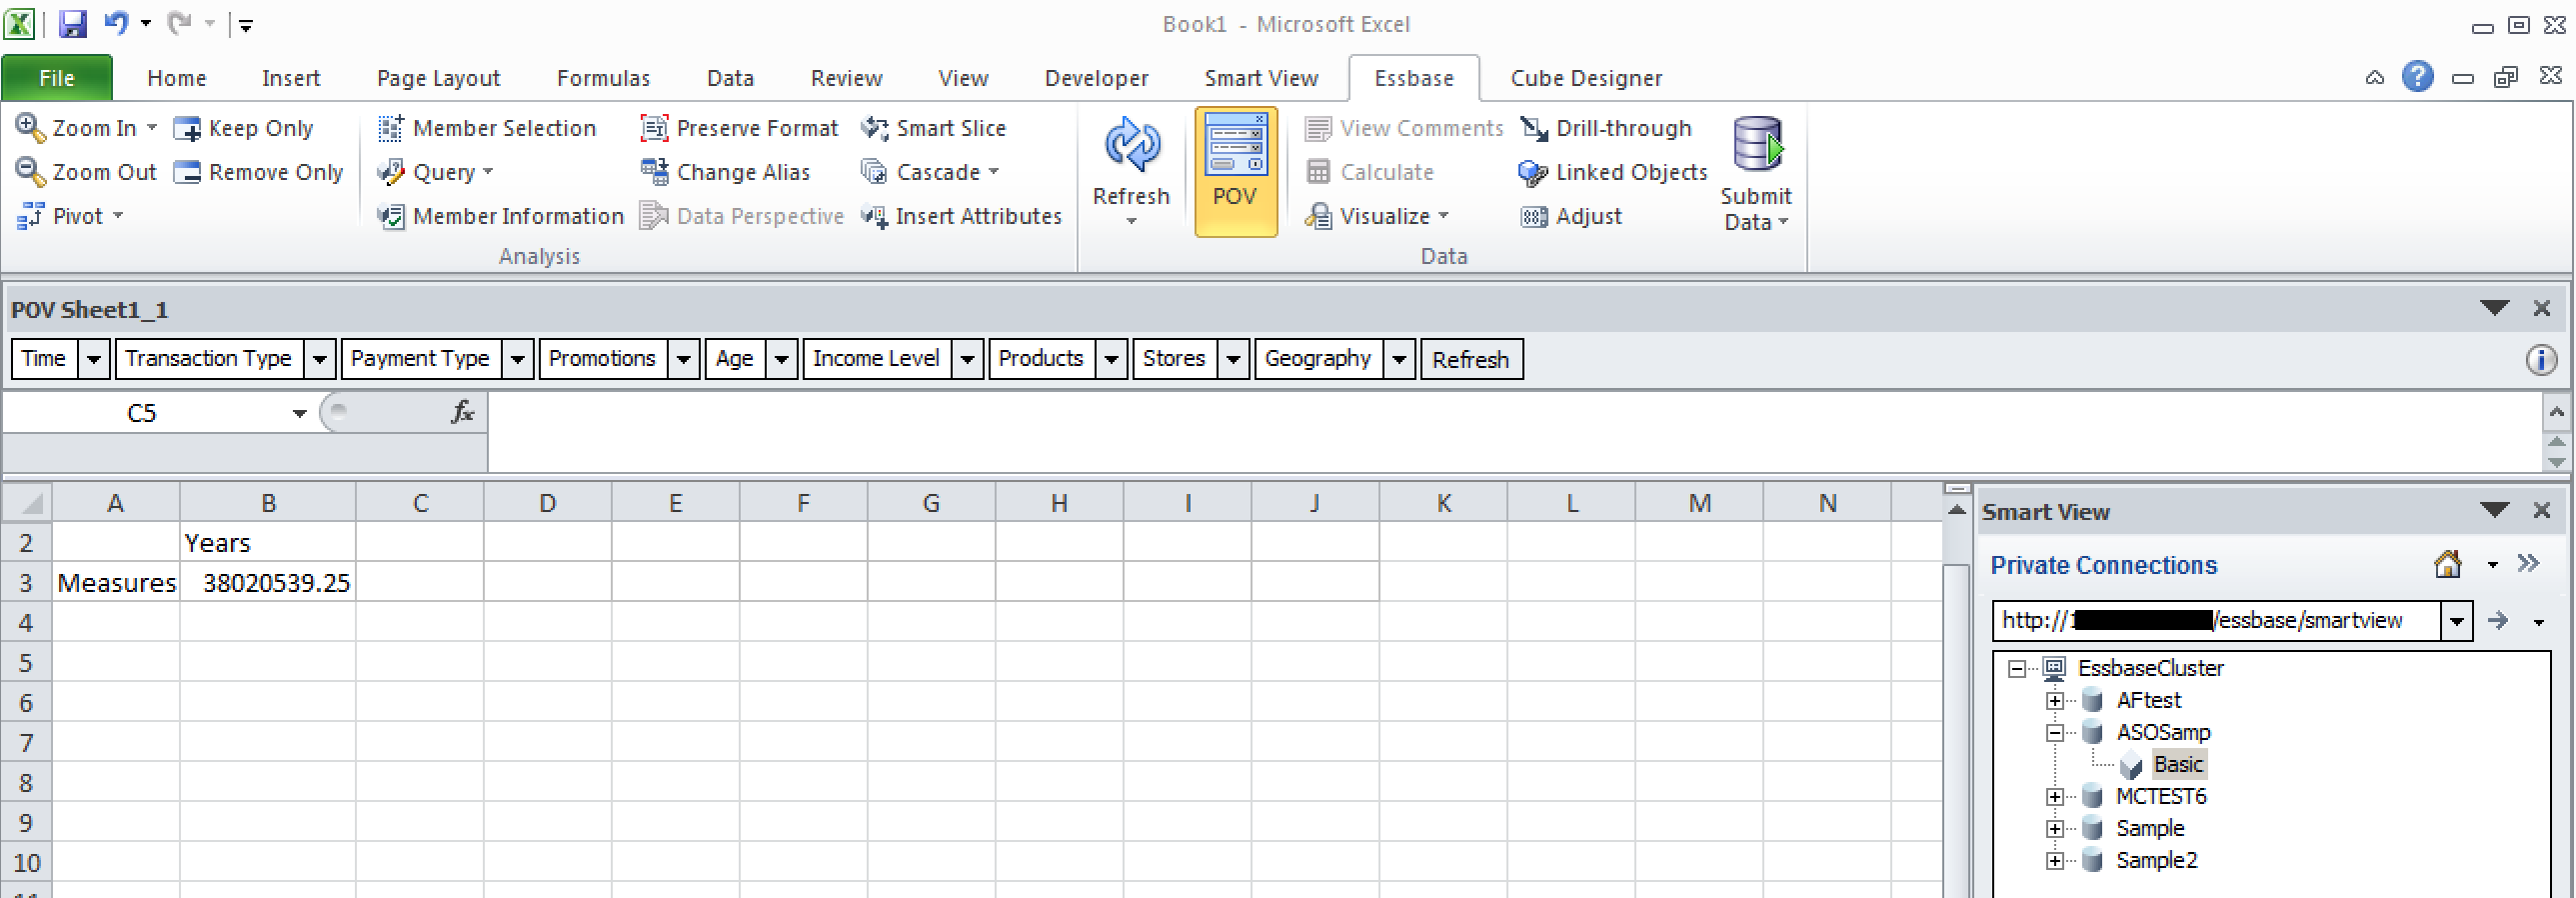Open the Stores dropdown arrow
The image size is (2576, 898).
point(1233,359)
